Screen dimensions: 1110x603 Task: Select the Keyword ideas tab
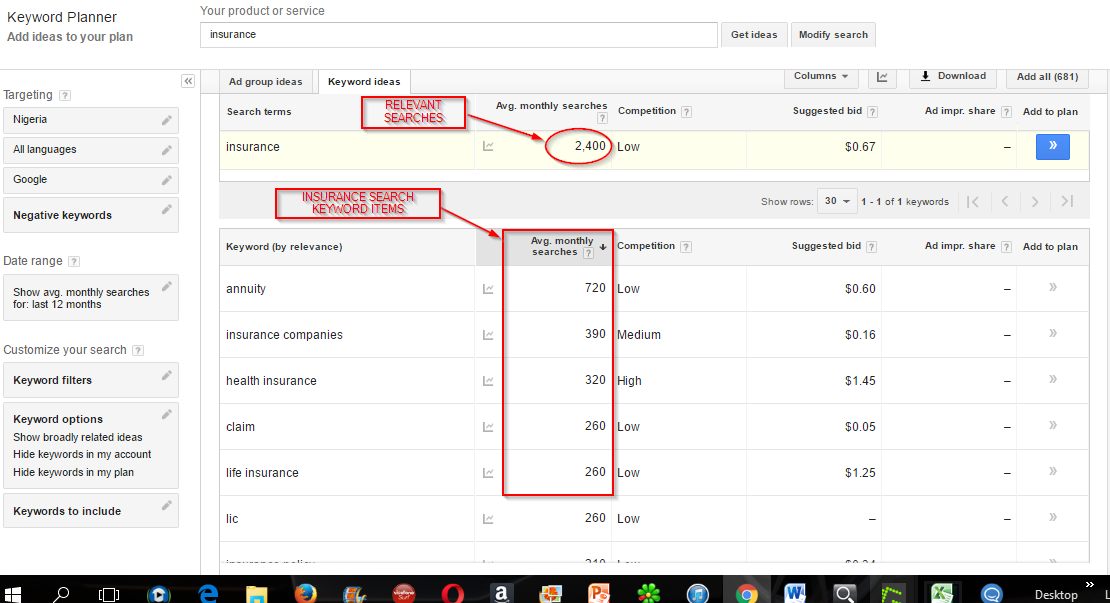(x=364, y=82)
